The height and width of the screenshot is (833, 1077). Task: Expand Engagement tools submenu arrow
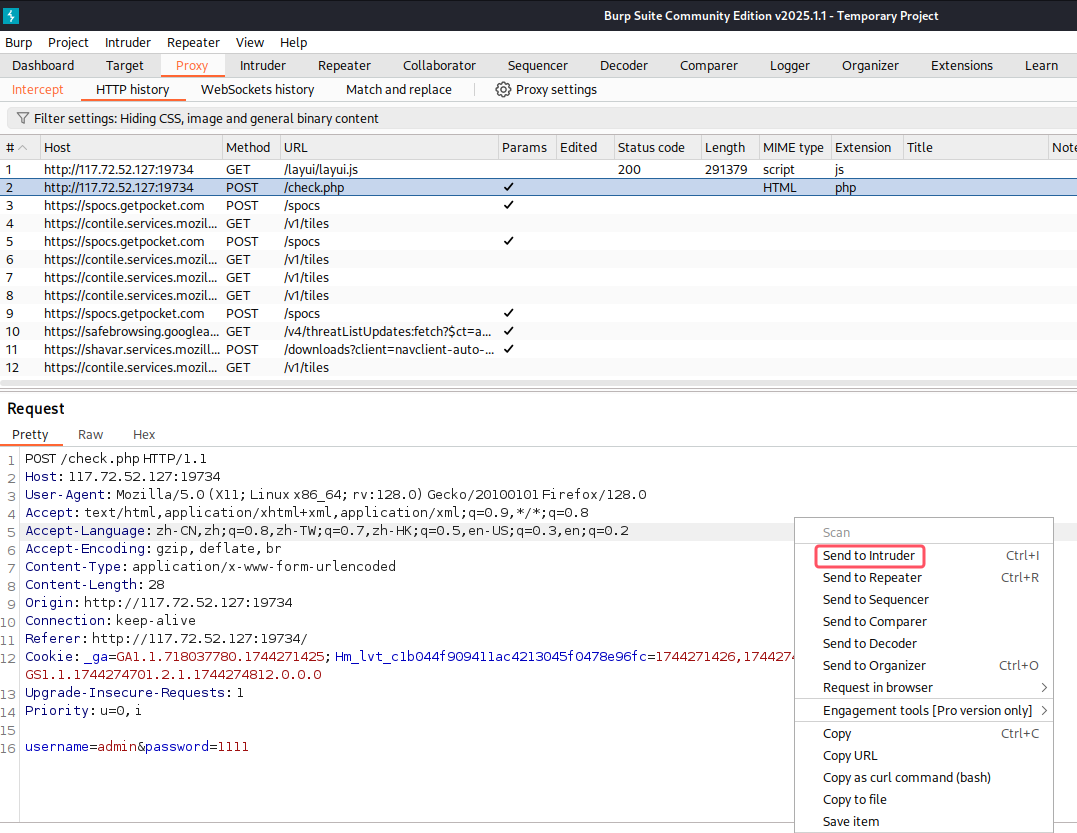[1043, 711]
